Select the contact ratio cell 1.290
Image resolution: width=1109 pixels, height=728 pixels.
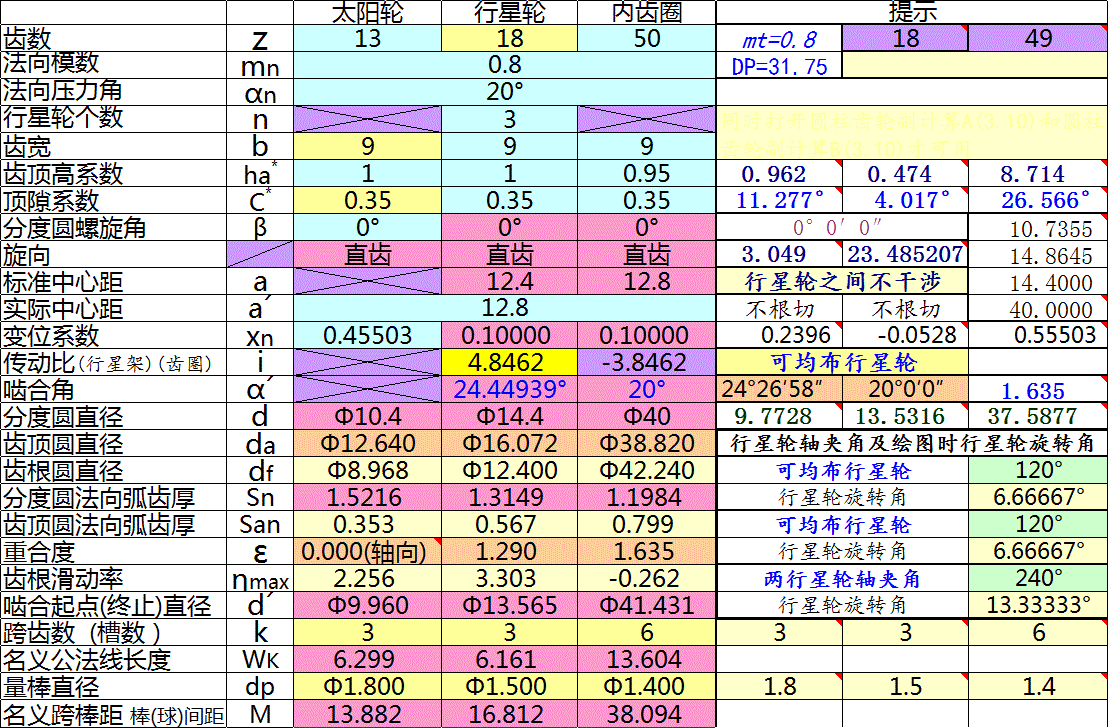[x=509, y=551]
